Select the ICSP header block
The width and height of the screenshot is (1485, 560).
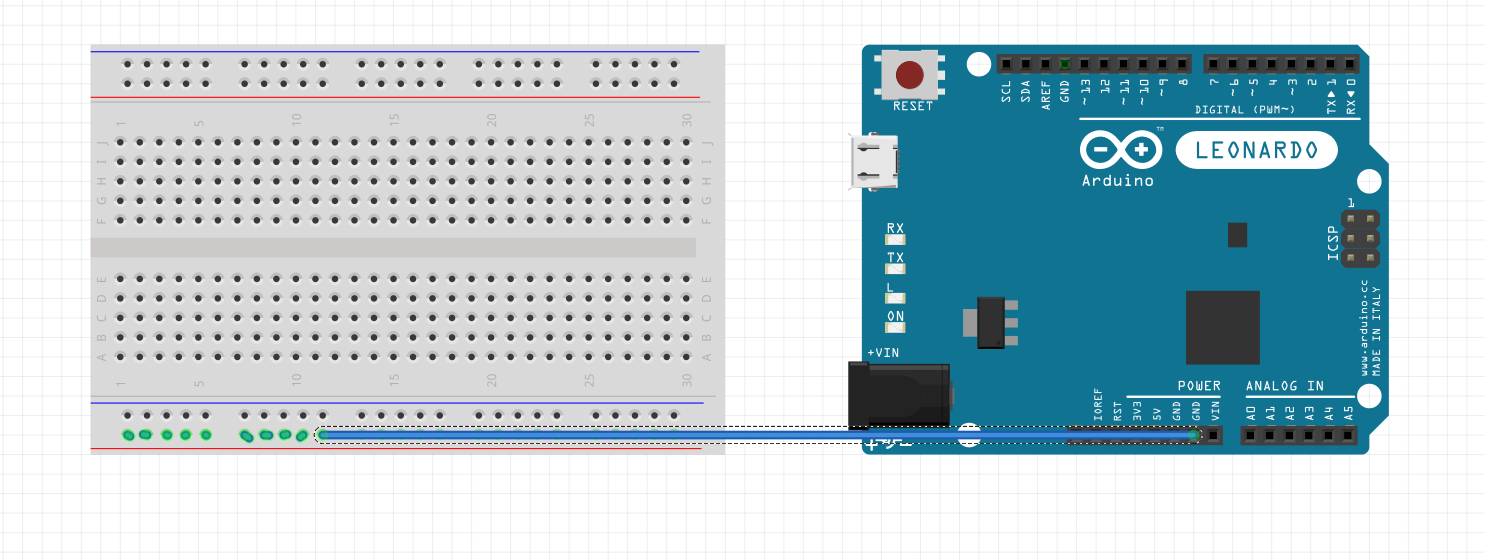(x=1360, y=238)
